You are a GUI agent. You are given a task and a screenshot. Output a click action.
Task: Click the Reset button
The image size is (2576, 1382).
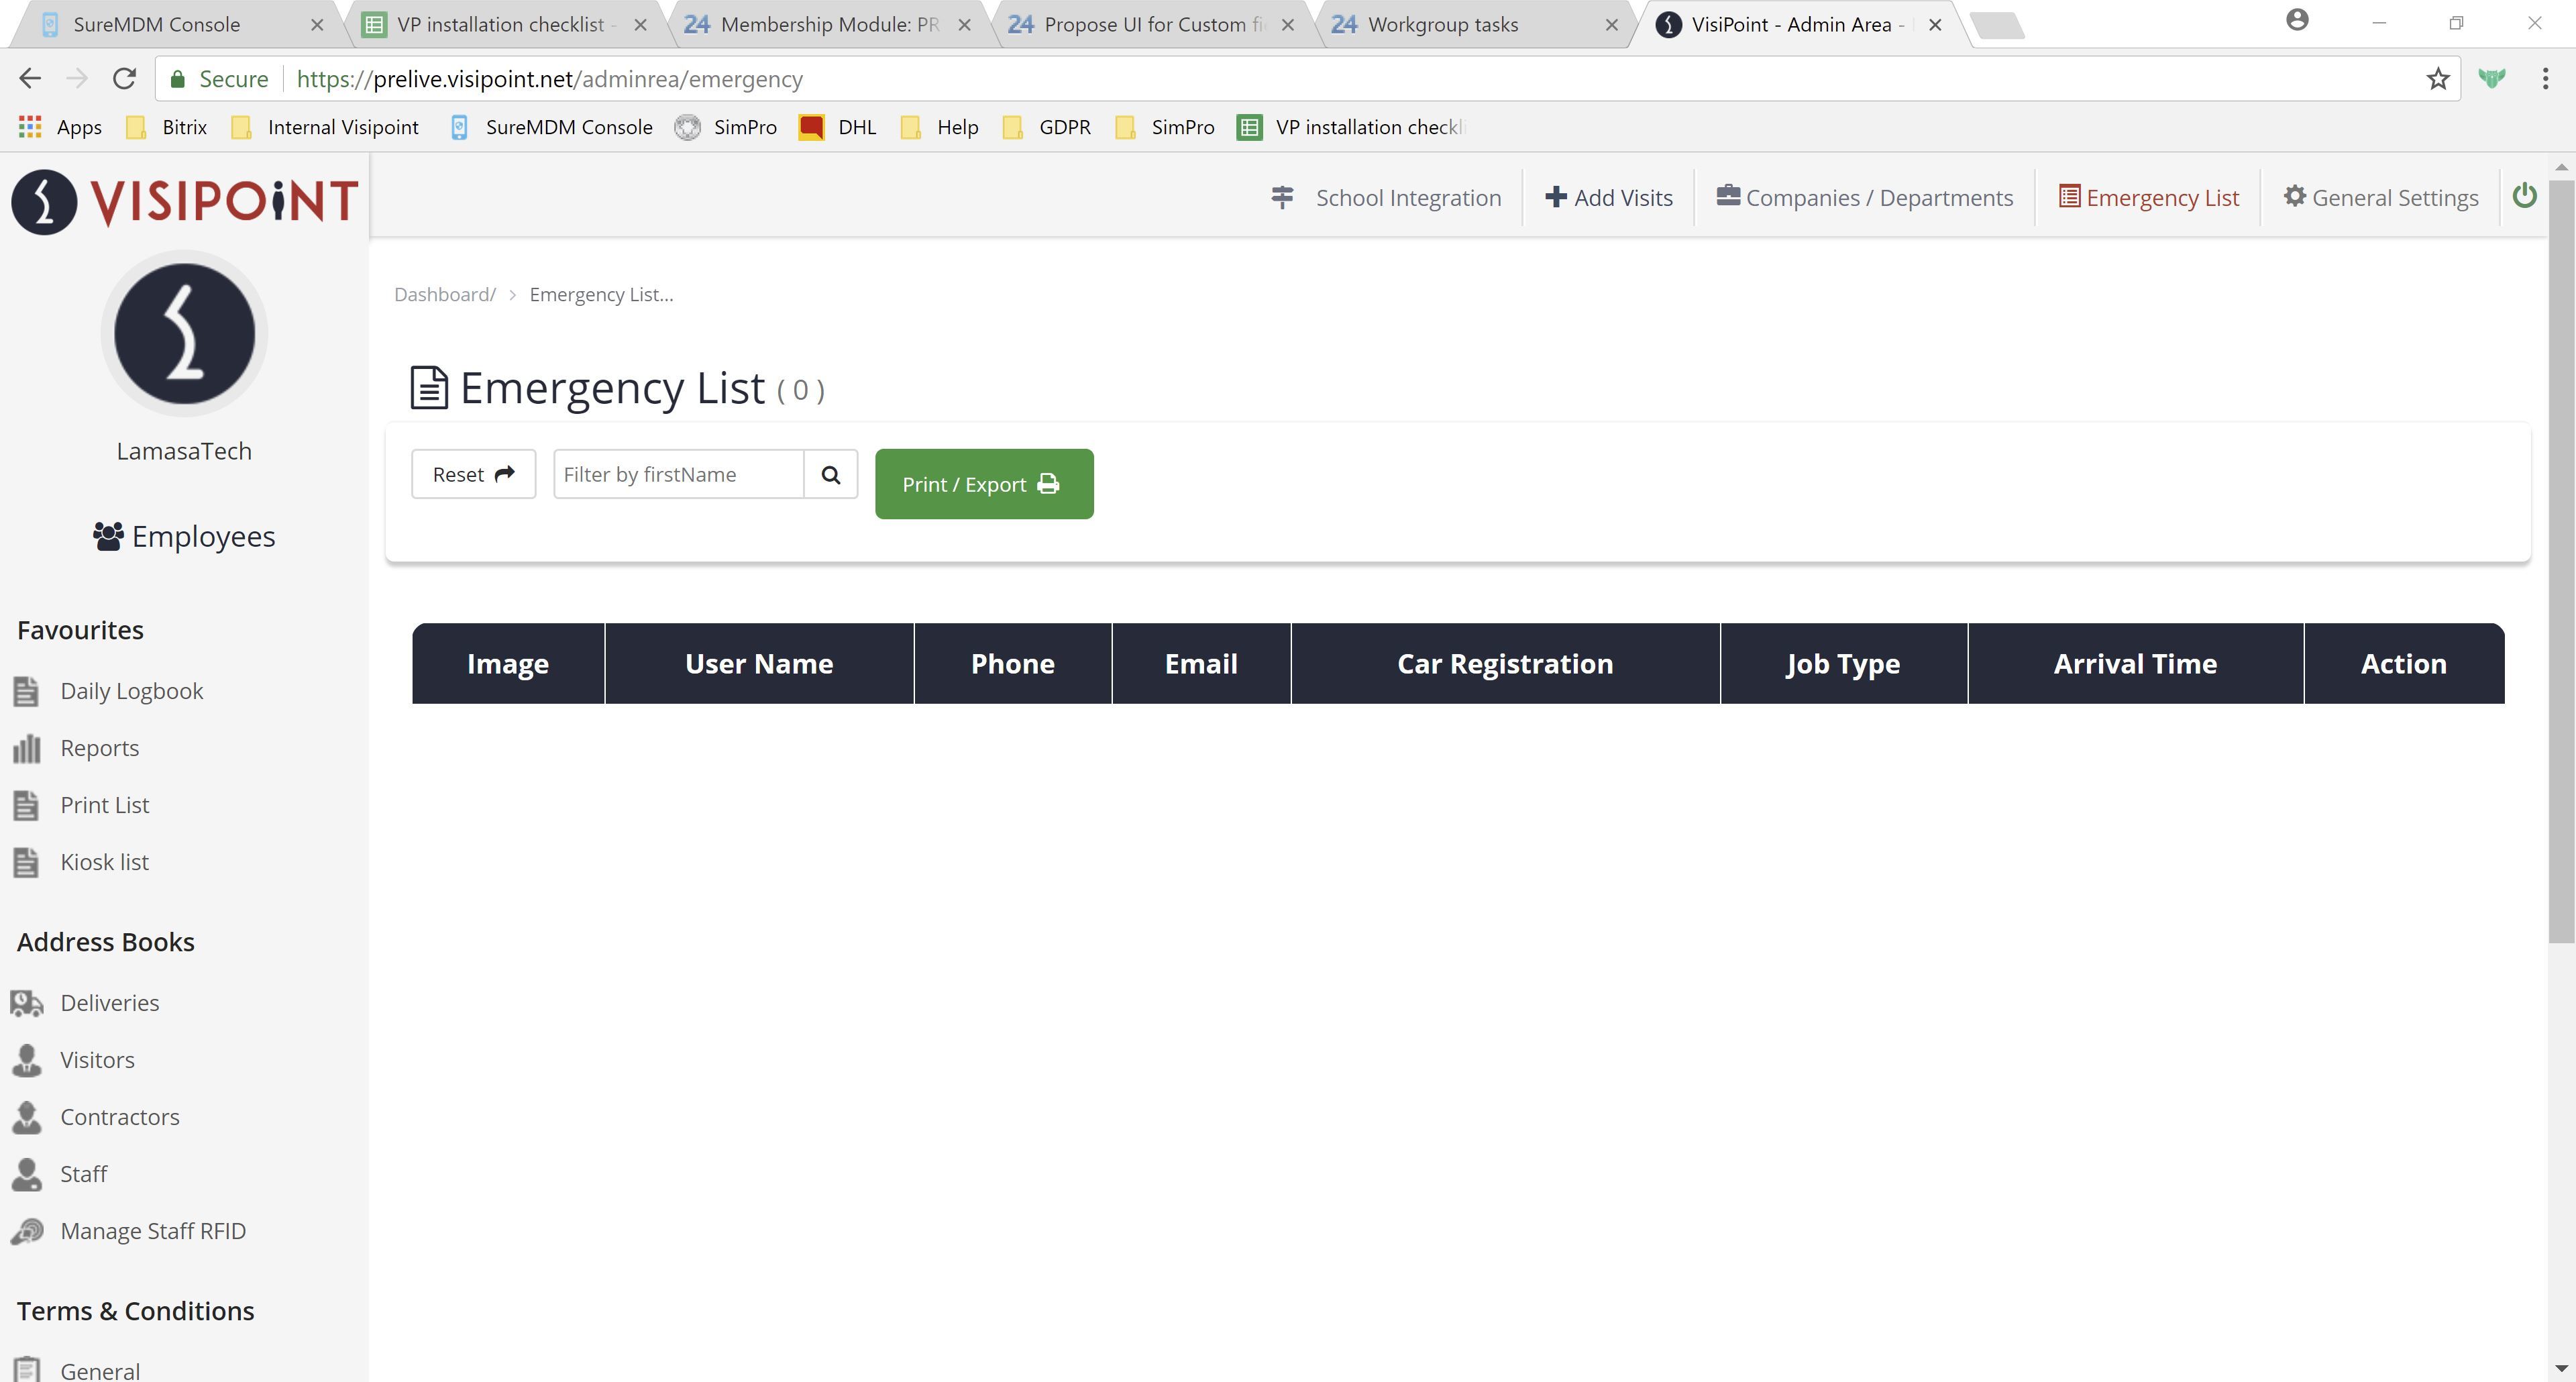(x=473, y=474)
